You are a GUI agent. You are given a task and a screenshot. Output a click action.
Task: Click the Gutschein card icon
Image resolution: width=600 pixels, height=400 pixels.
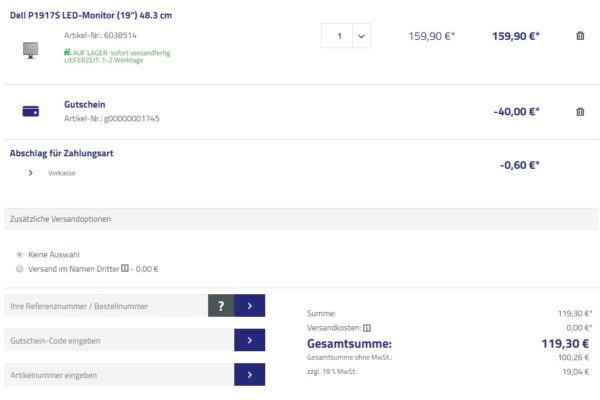(30, 111)
